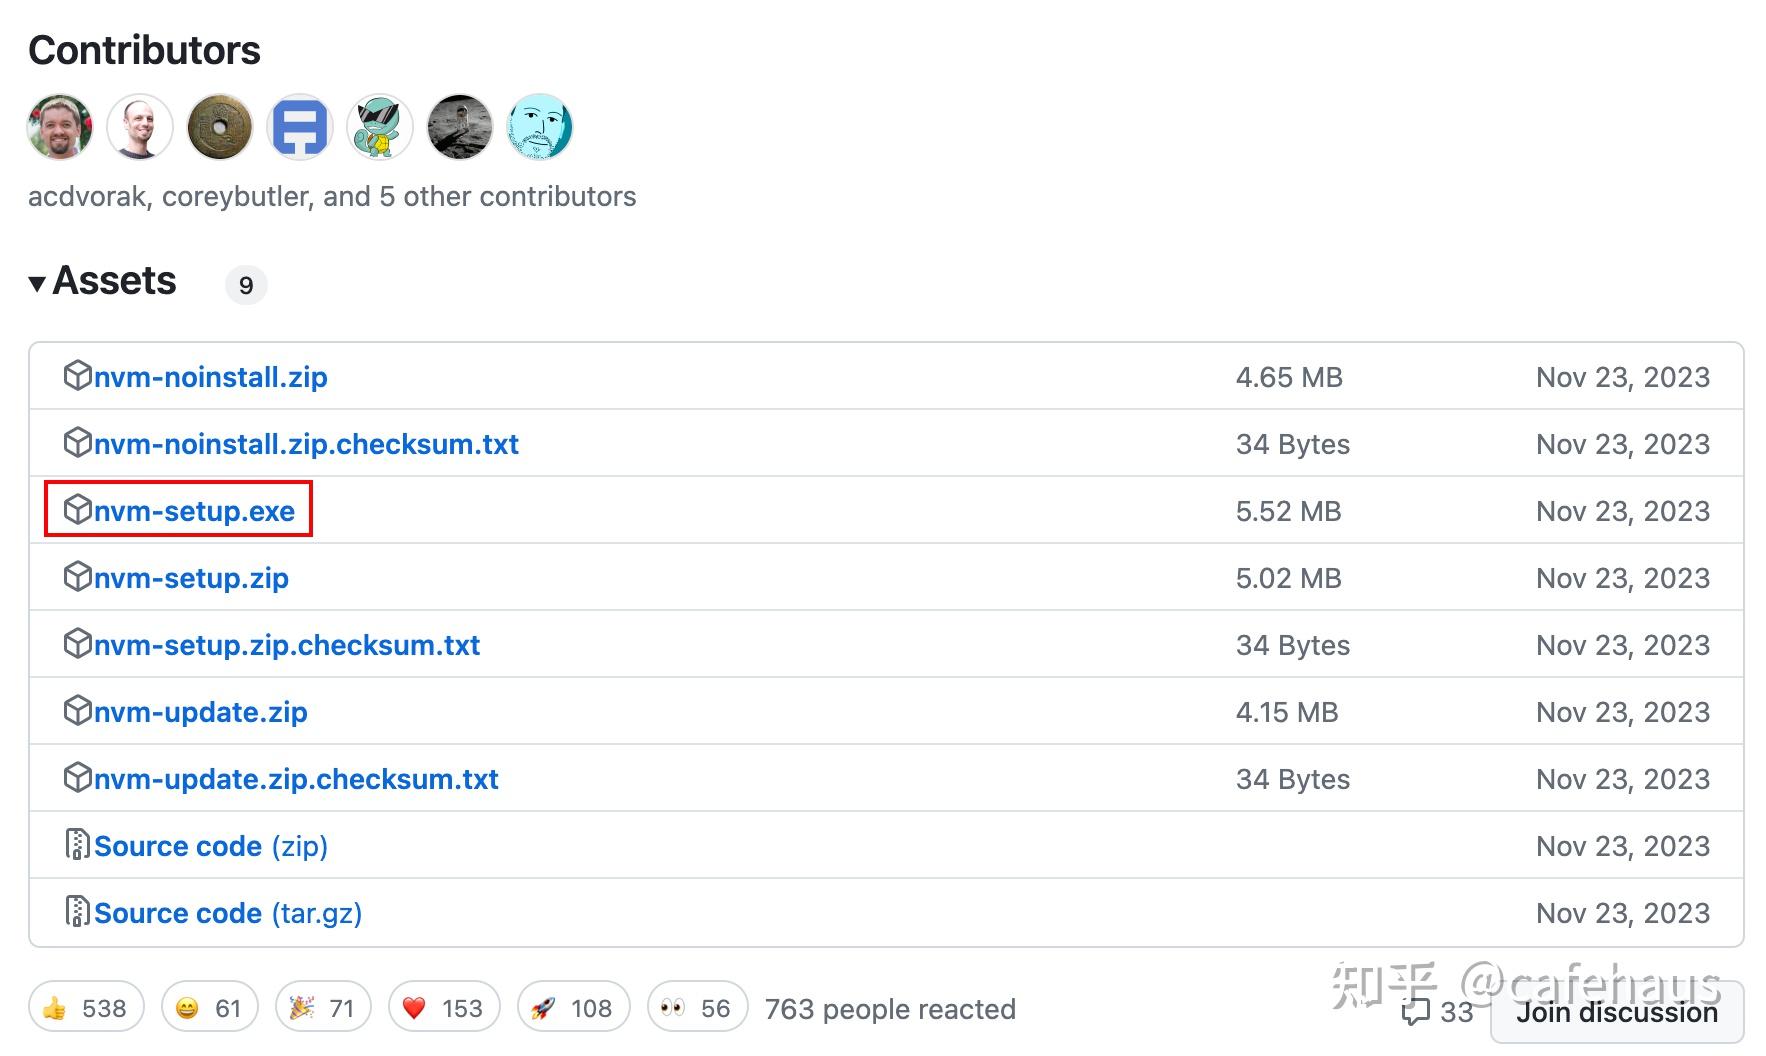Click the package icon beside nvm-setup.exe
The width and height of the screenshot is (1766, 1056).
(78, 510)
